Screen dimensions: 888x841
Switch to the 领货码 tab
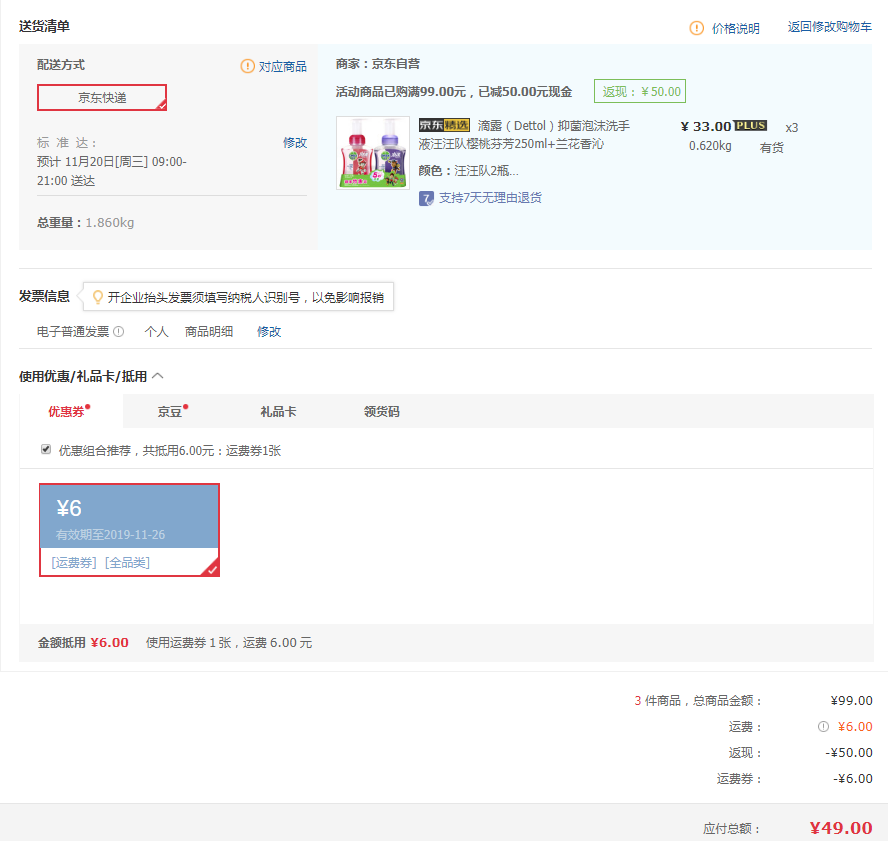coord(382,412)
